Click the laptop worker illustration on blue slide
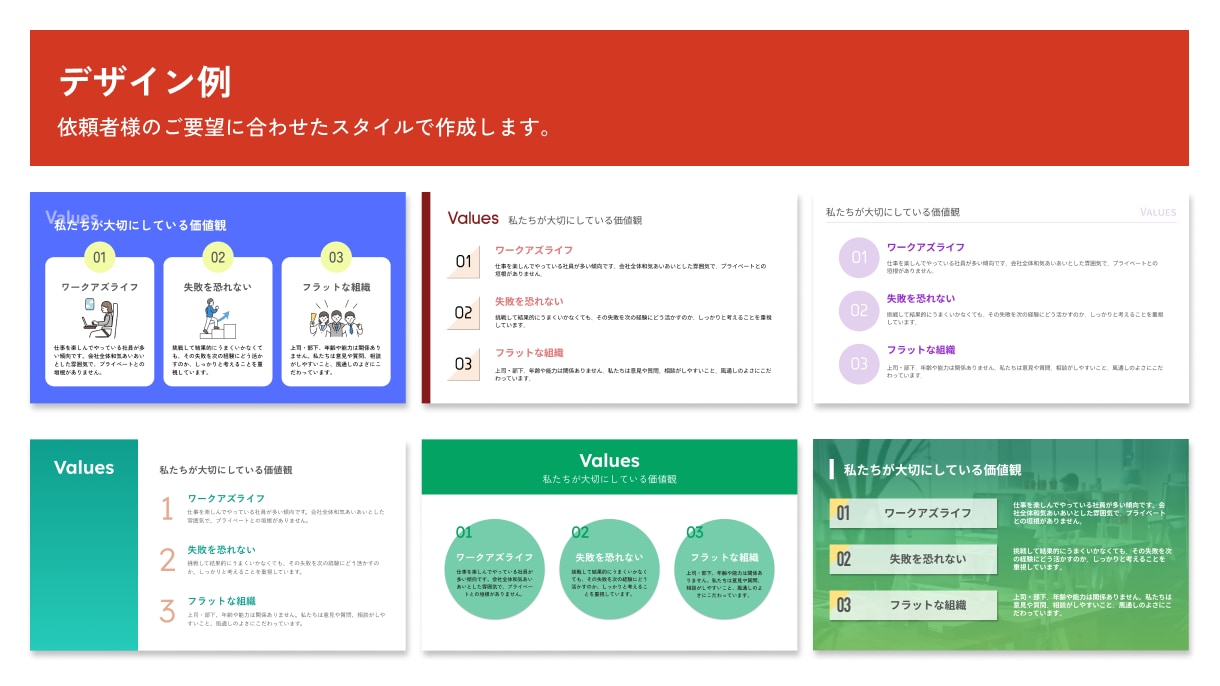1220x686 pixels. [100, 317]
